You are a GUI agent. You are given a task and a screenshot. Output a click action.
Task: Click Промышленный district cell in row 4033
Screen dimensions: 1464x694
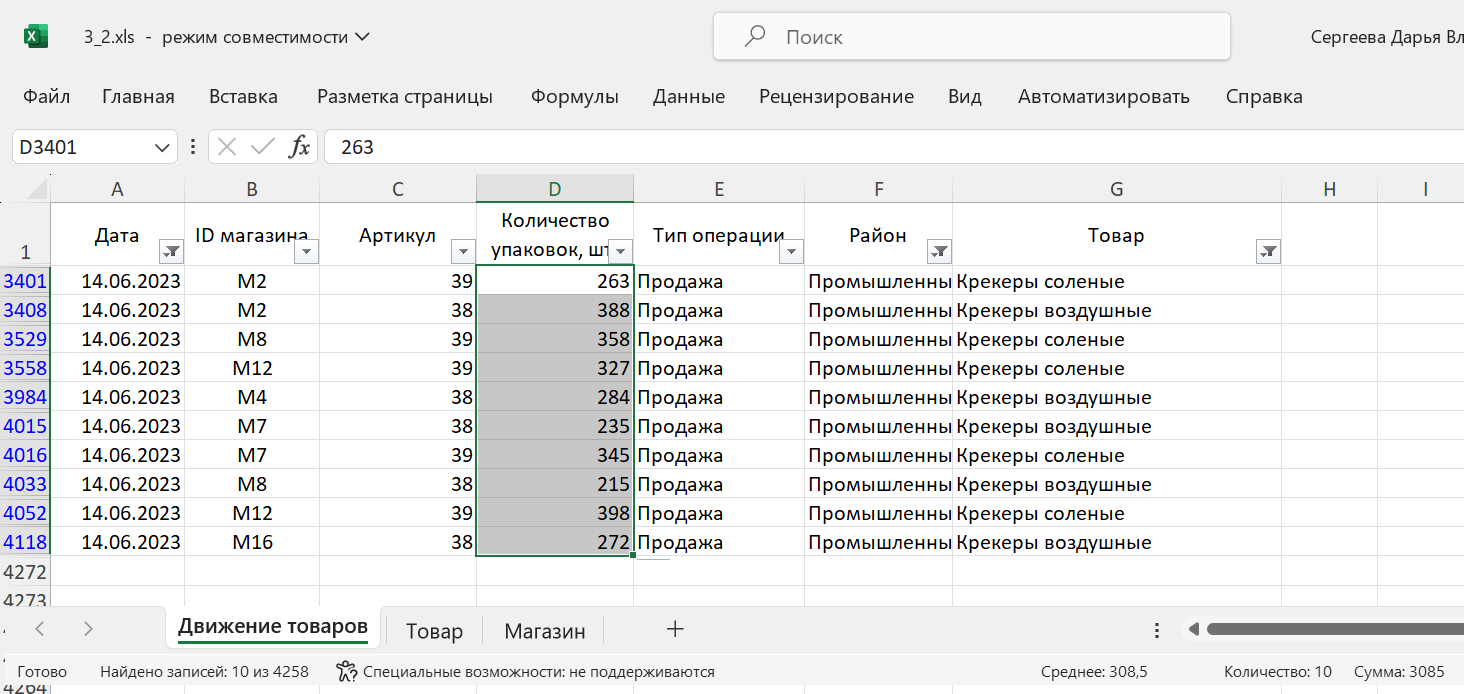[x=878, y=484]
